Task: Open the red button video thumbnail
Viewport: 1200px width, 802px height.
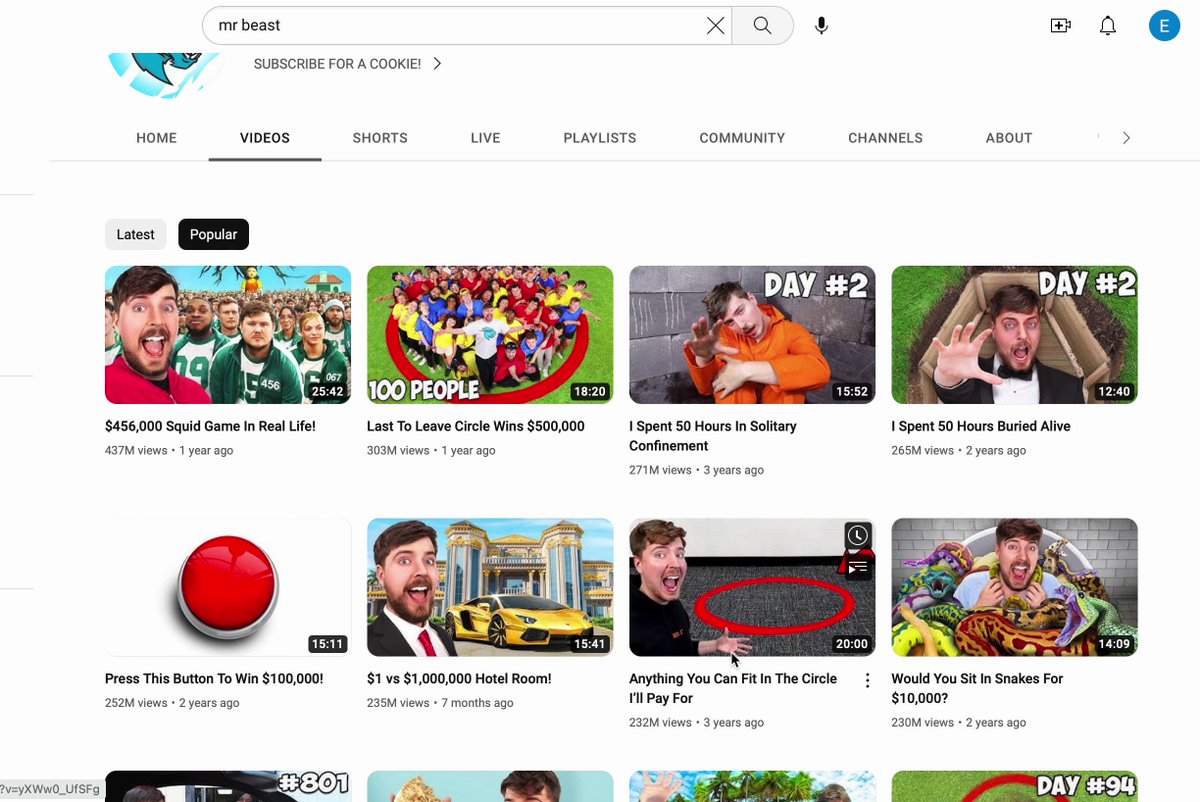Action: click(x=228, y=587)
